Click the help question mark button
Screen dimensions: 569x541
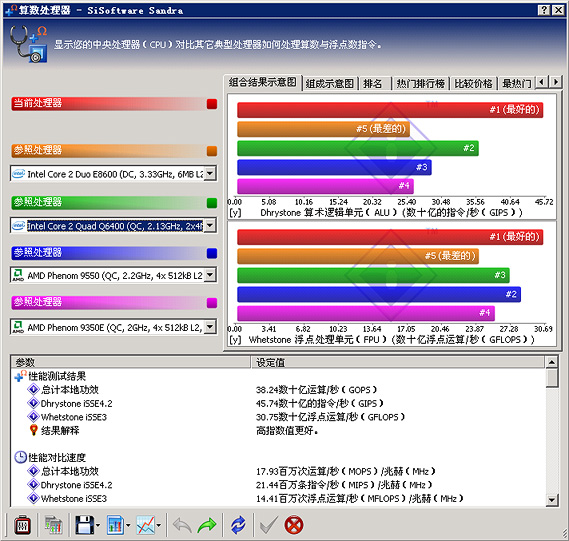pos(543,10)
